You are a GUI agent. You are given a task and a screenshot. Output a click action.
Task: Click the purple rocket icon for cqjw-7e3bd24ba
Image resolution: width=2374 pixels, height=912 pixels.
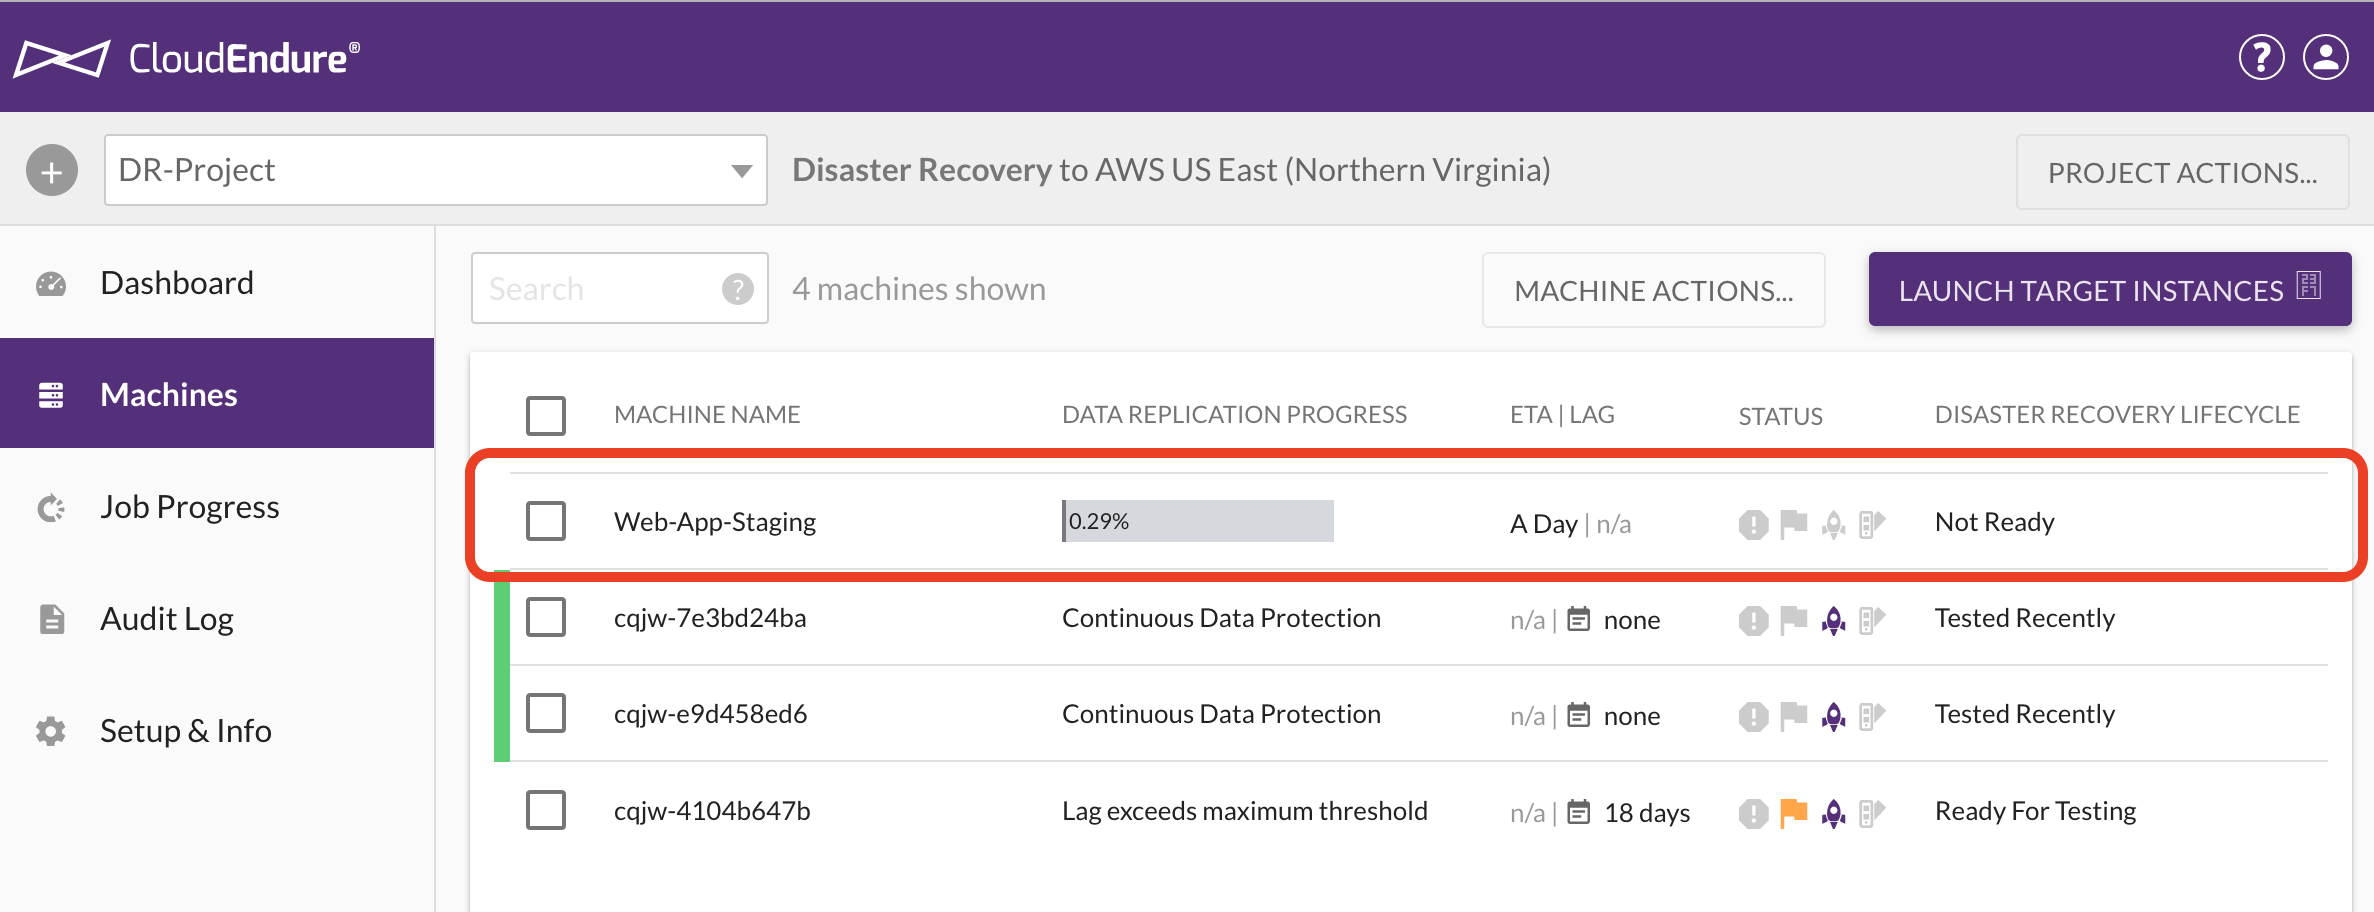click(x=1833, y=620)
